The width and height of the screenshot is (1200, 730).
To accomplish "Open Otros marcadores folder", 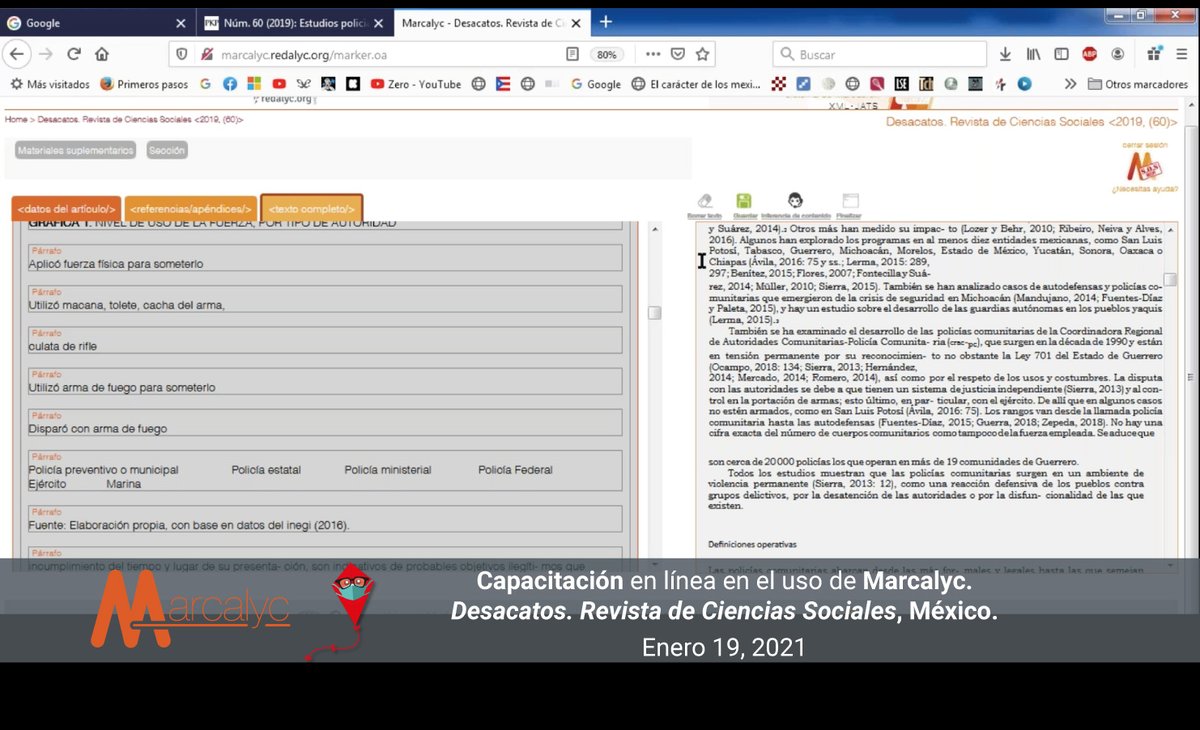I will tap(1138, 84).
